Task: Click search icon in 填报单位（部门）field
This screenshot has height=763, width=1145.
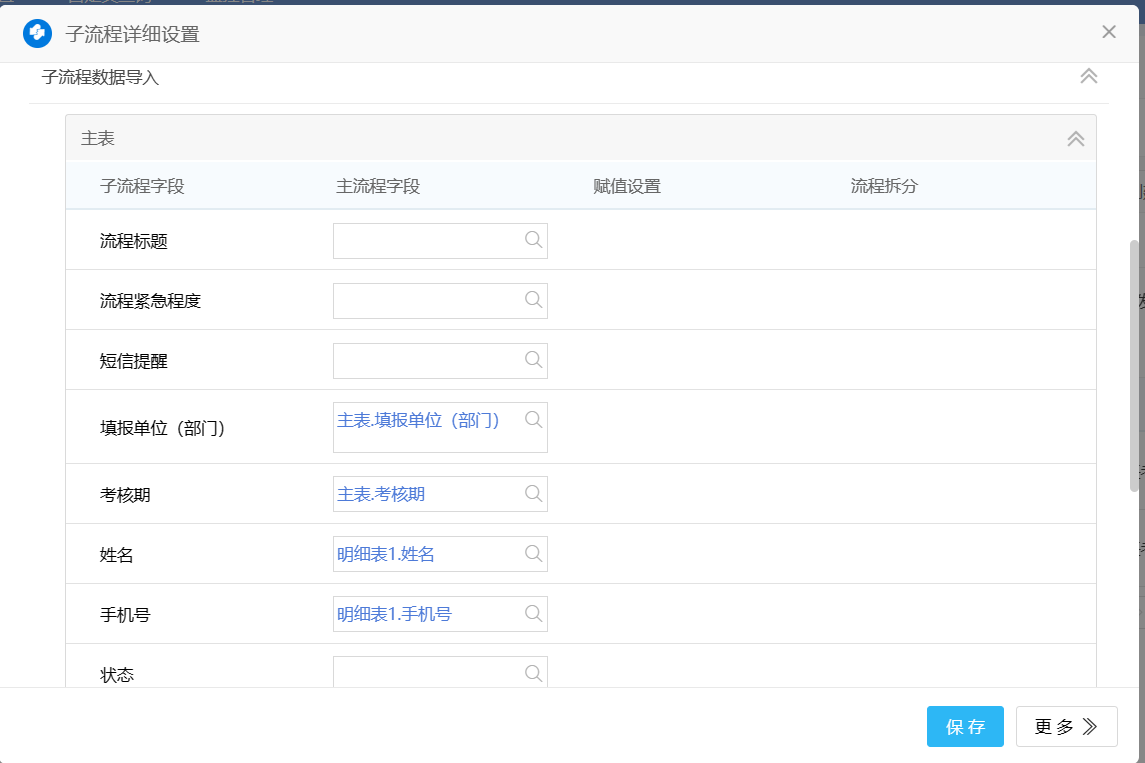Action: tap(534, 419)
